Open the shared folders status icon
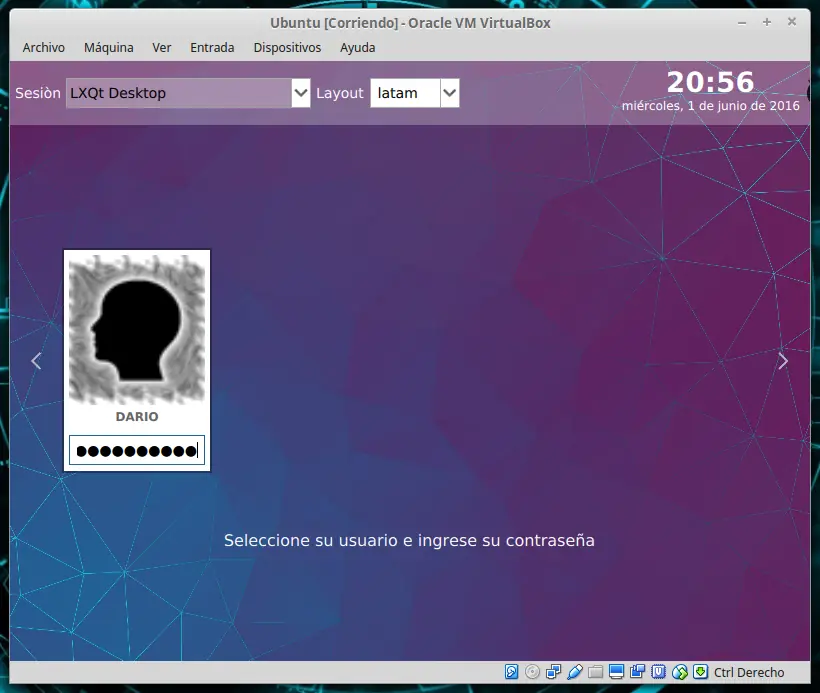 596,672
